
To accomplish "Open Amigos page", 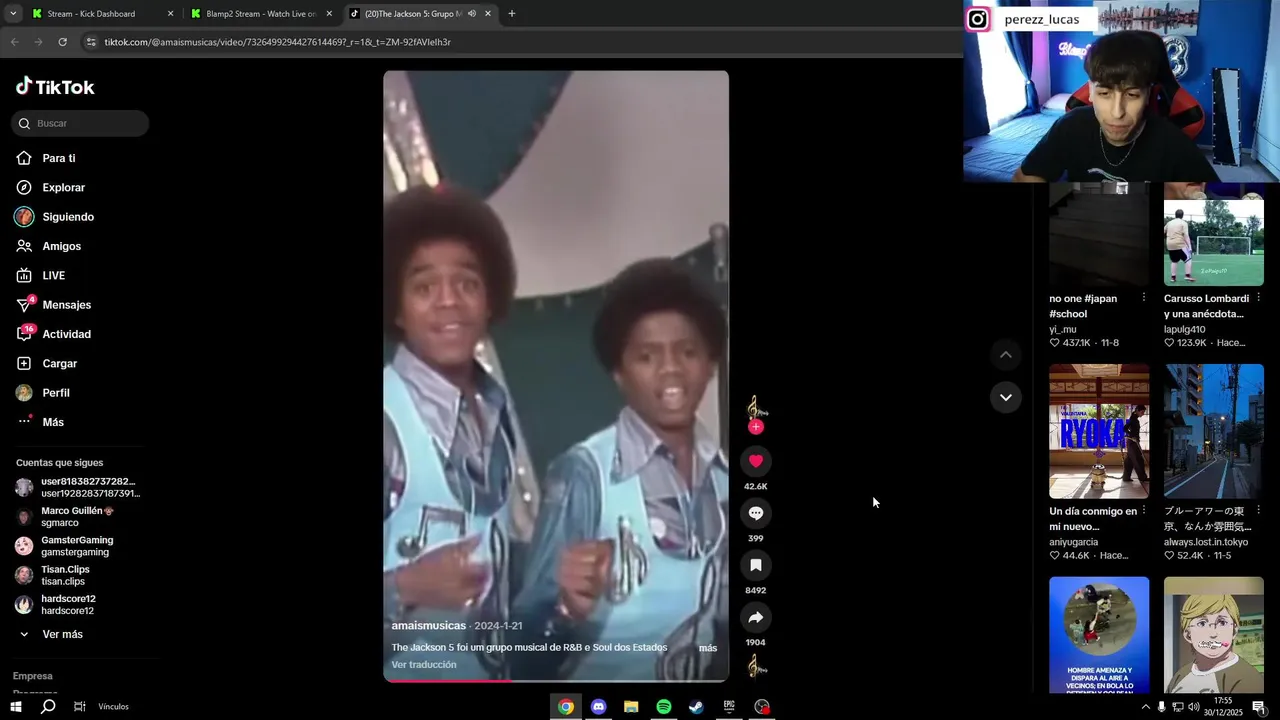I will [x=62, y=246].
